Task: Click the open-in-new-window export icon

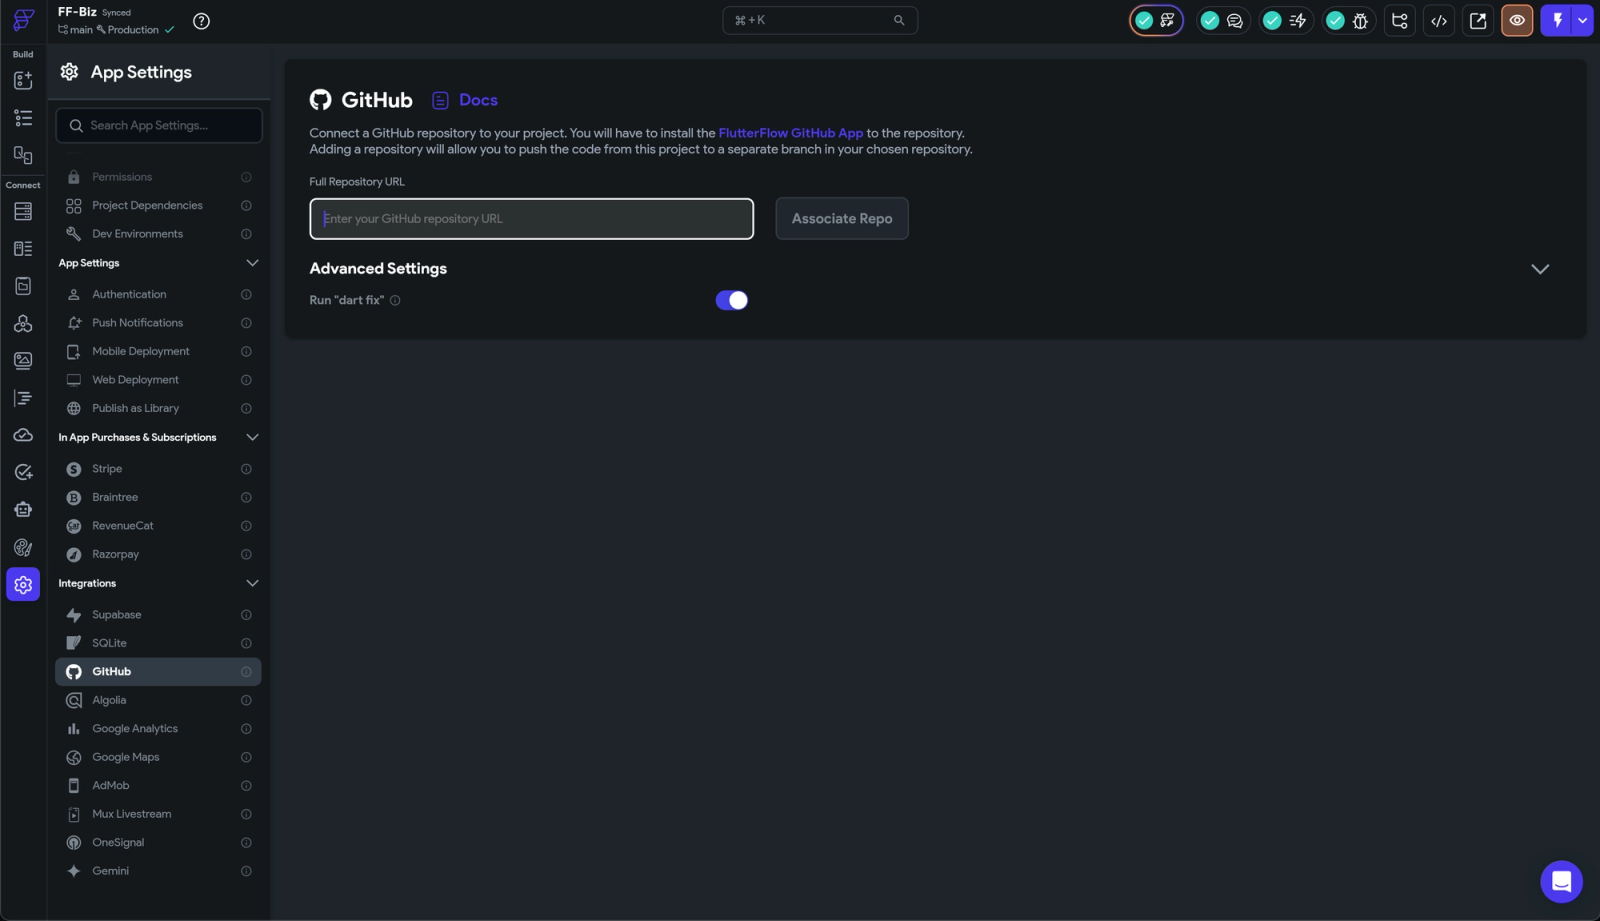Action: click(x=1478, y=20)
